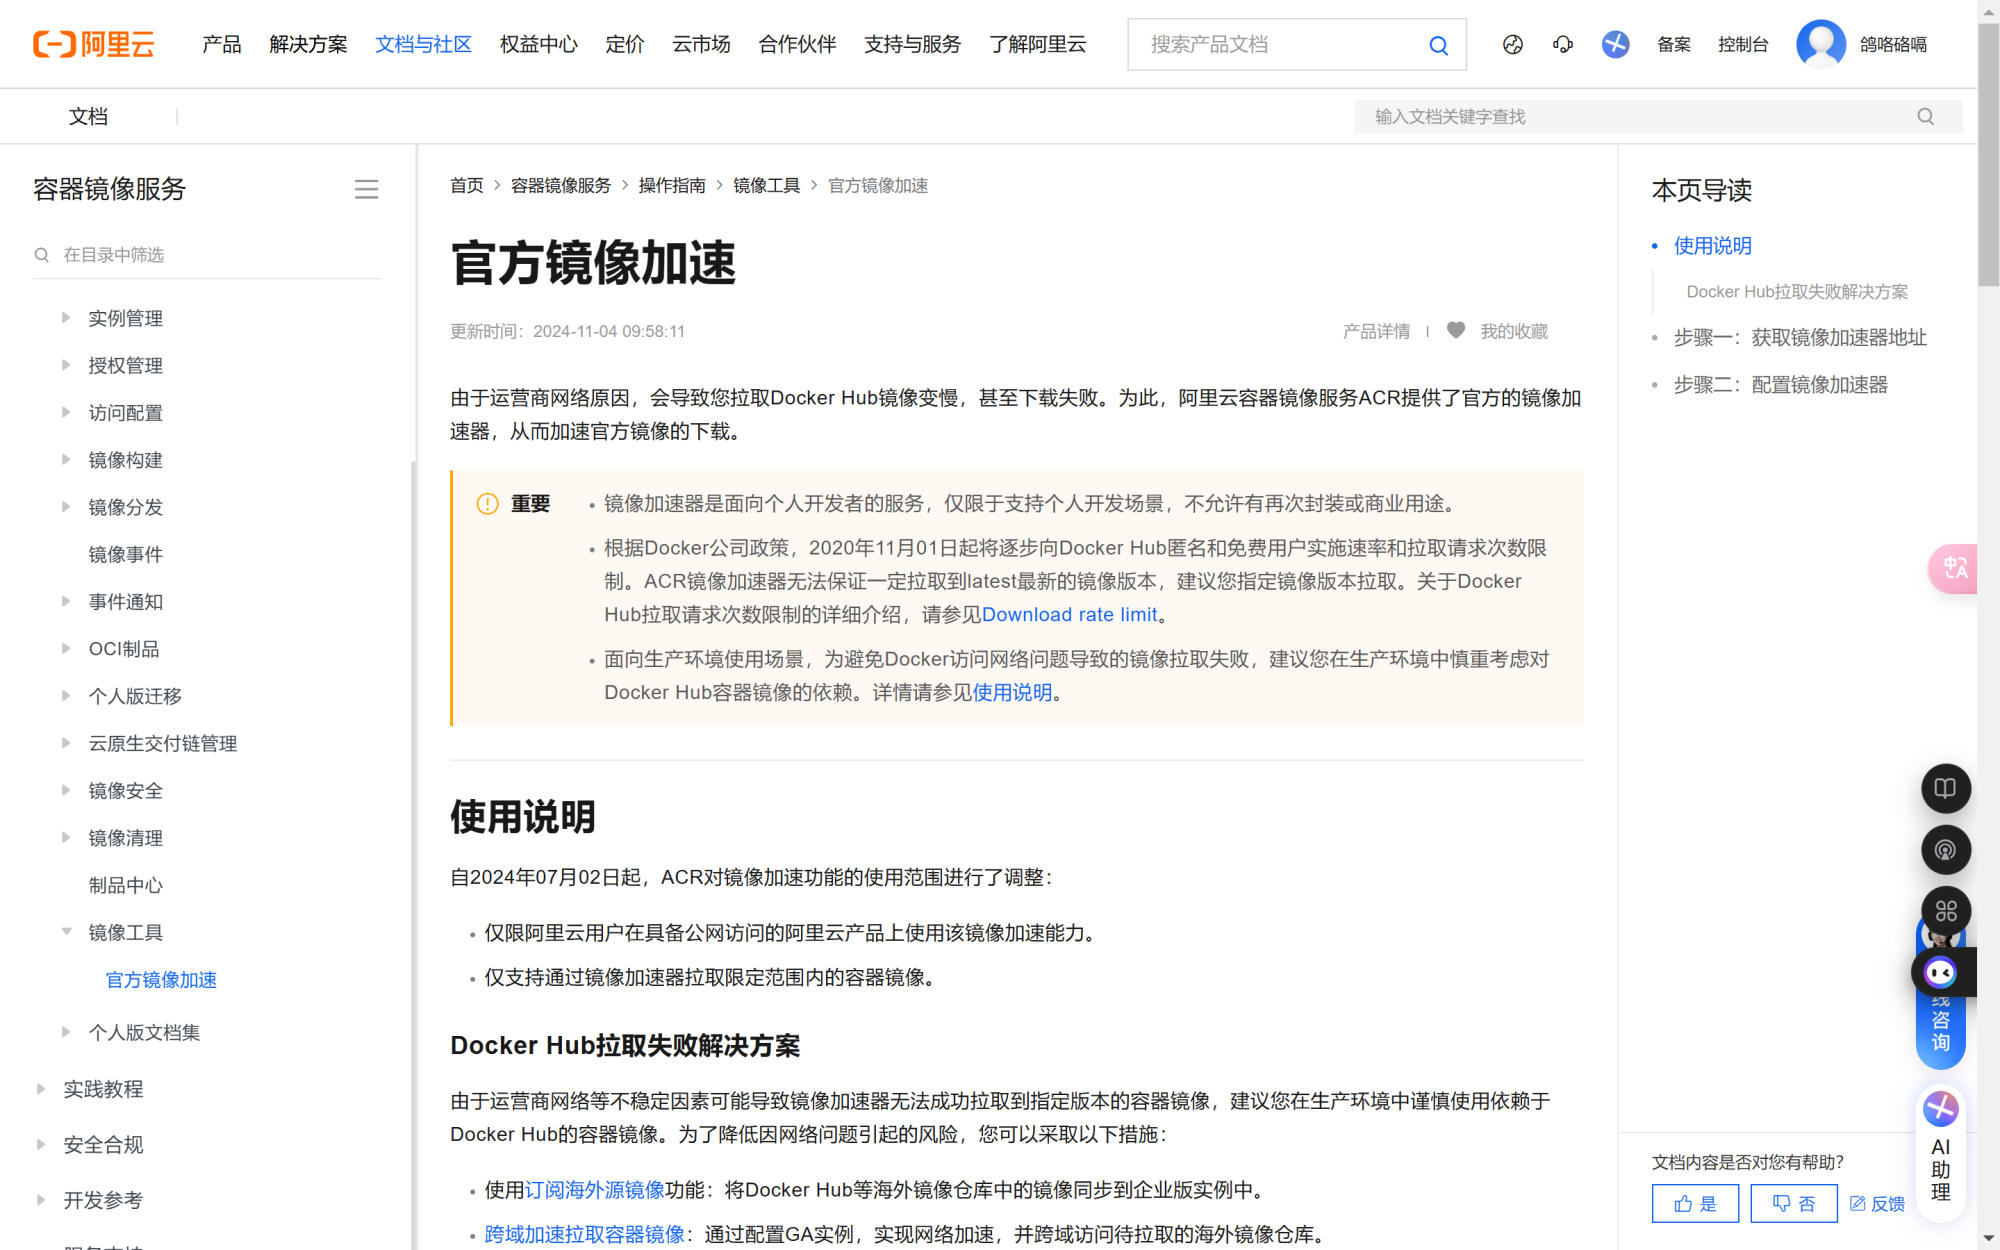Screen dimensions: 2000x1250
Task: Open the 支持与服务 top menu
Action: (912, 44)
